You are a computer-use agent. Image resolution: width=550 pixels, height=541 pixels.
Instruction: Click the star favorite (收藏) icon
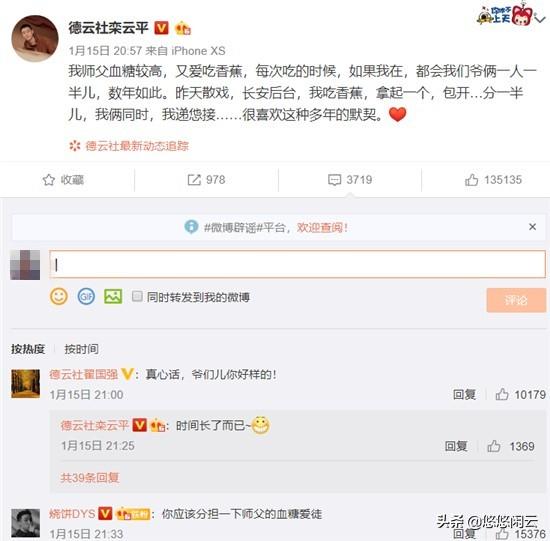pyautogui.click(x=48, y=180)
